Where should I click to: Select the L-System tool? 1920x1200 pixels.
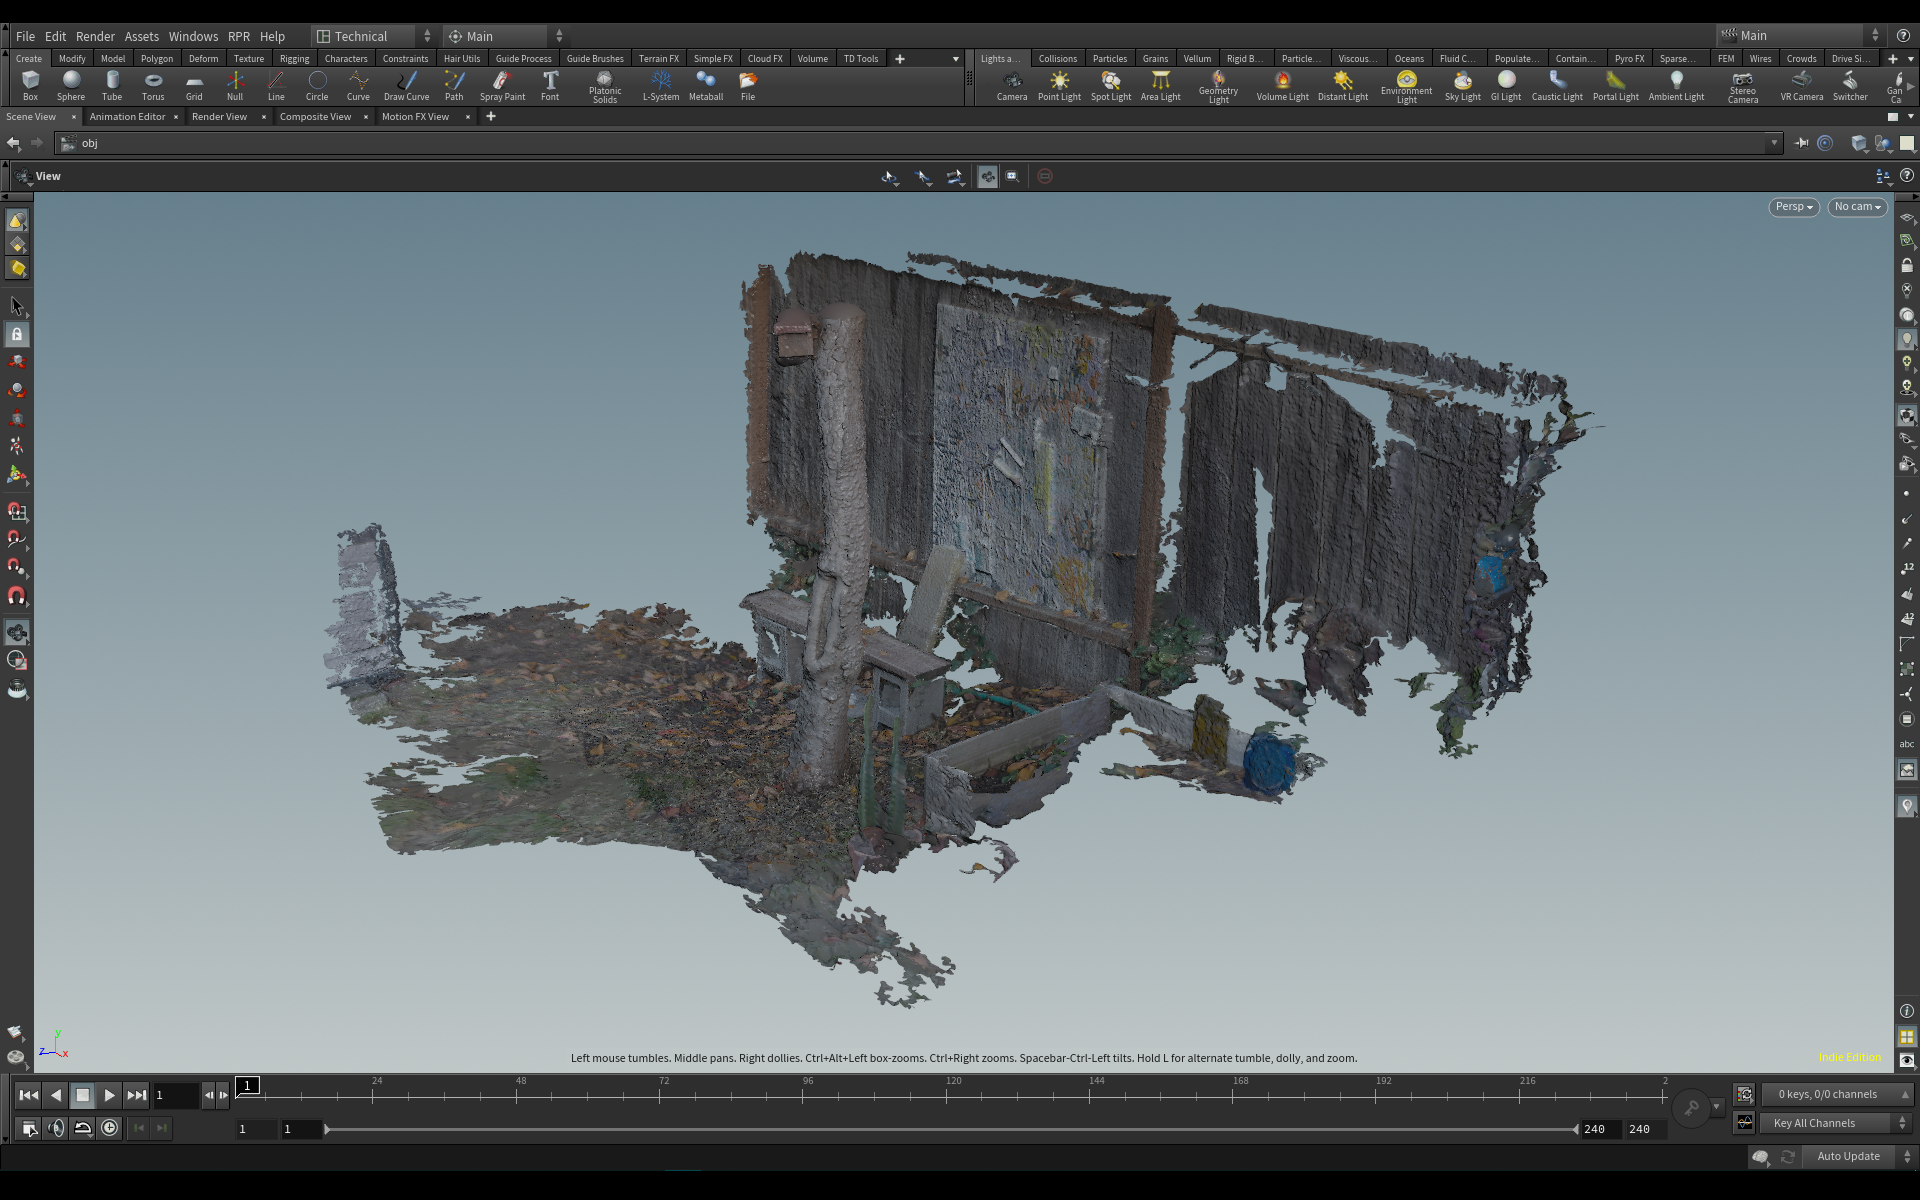660,85
